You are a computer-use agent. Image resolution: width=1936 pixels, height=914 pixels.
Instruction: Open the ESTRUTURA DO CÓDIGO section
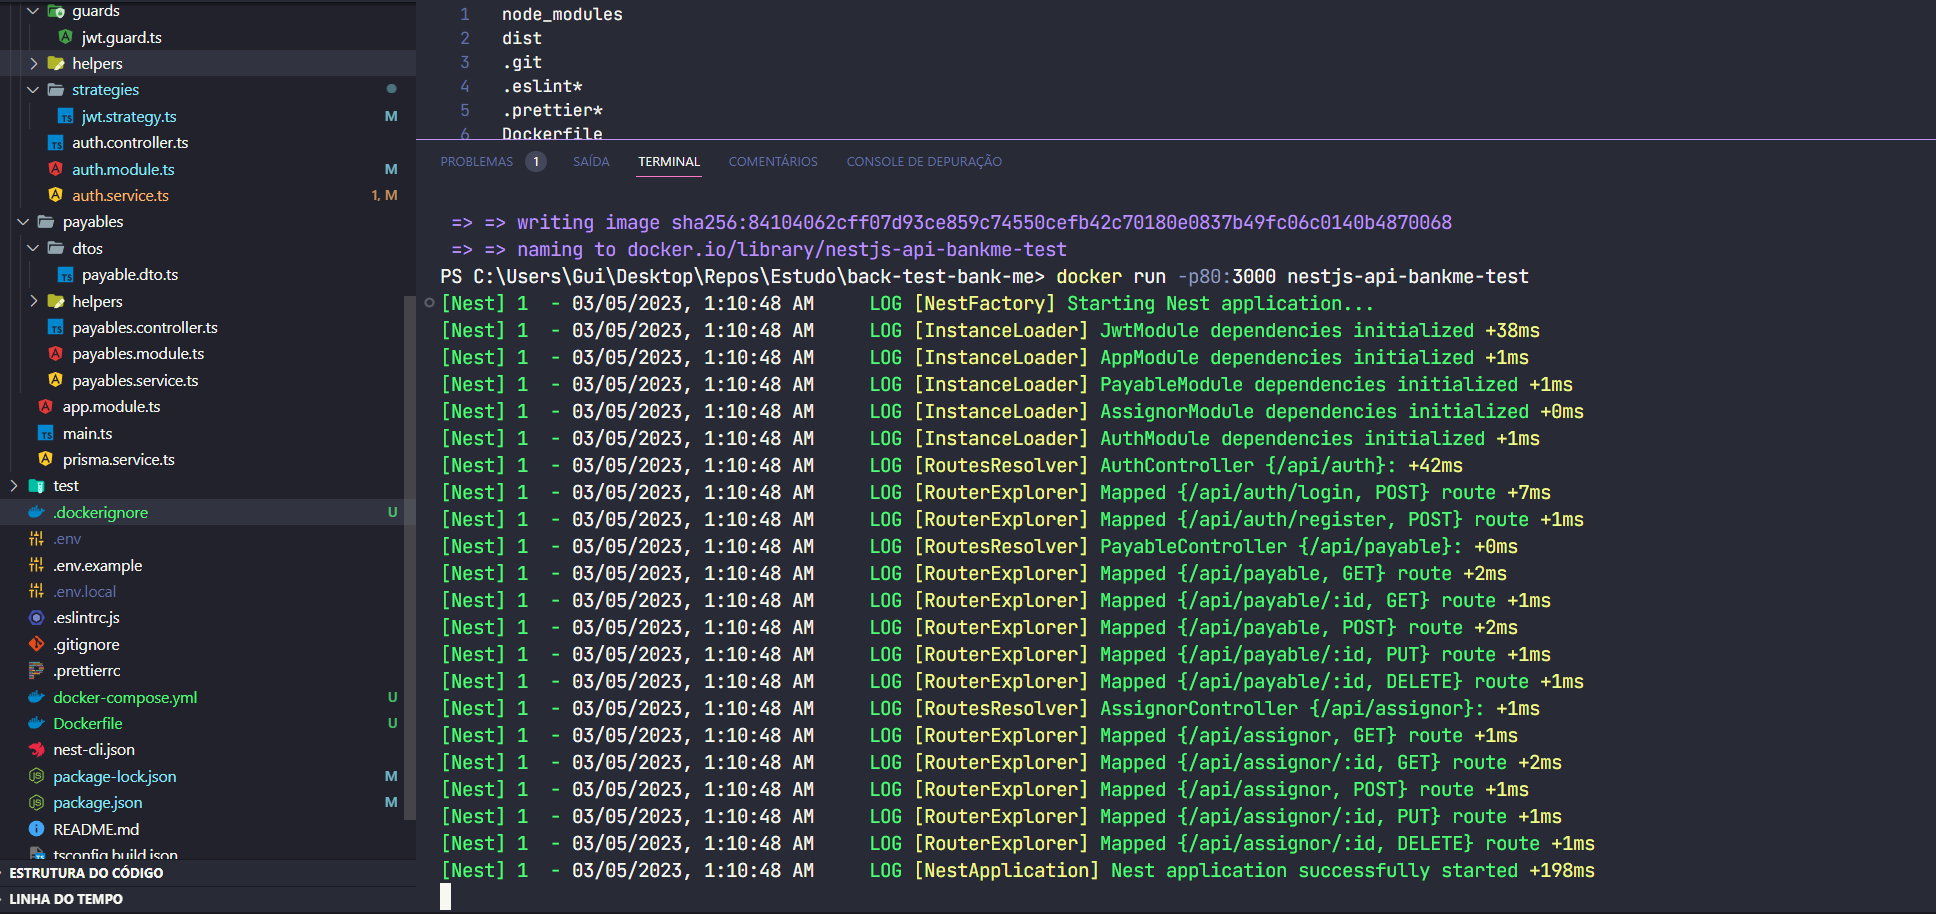(85, 872)
